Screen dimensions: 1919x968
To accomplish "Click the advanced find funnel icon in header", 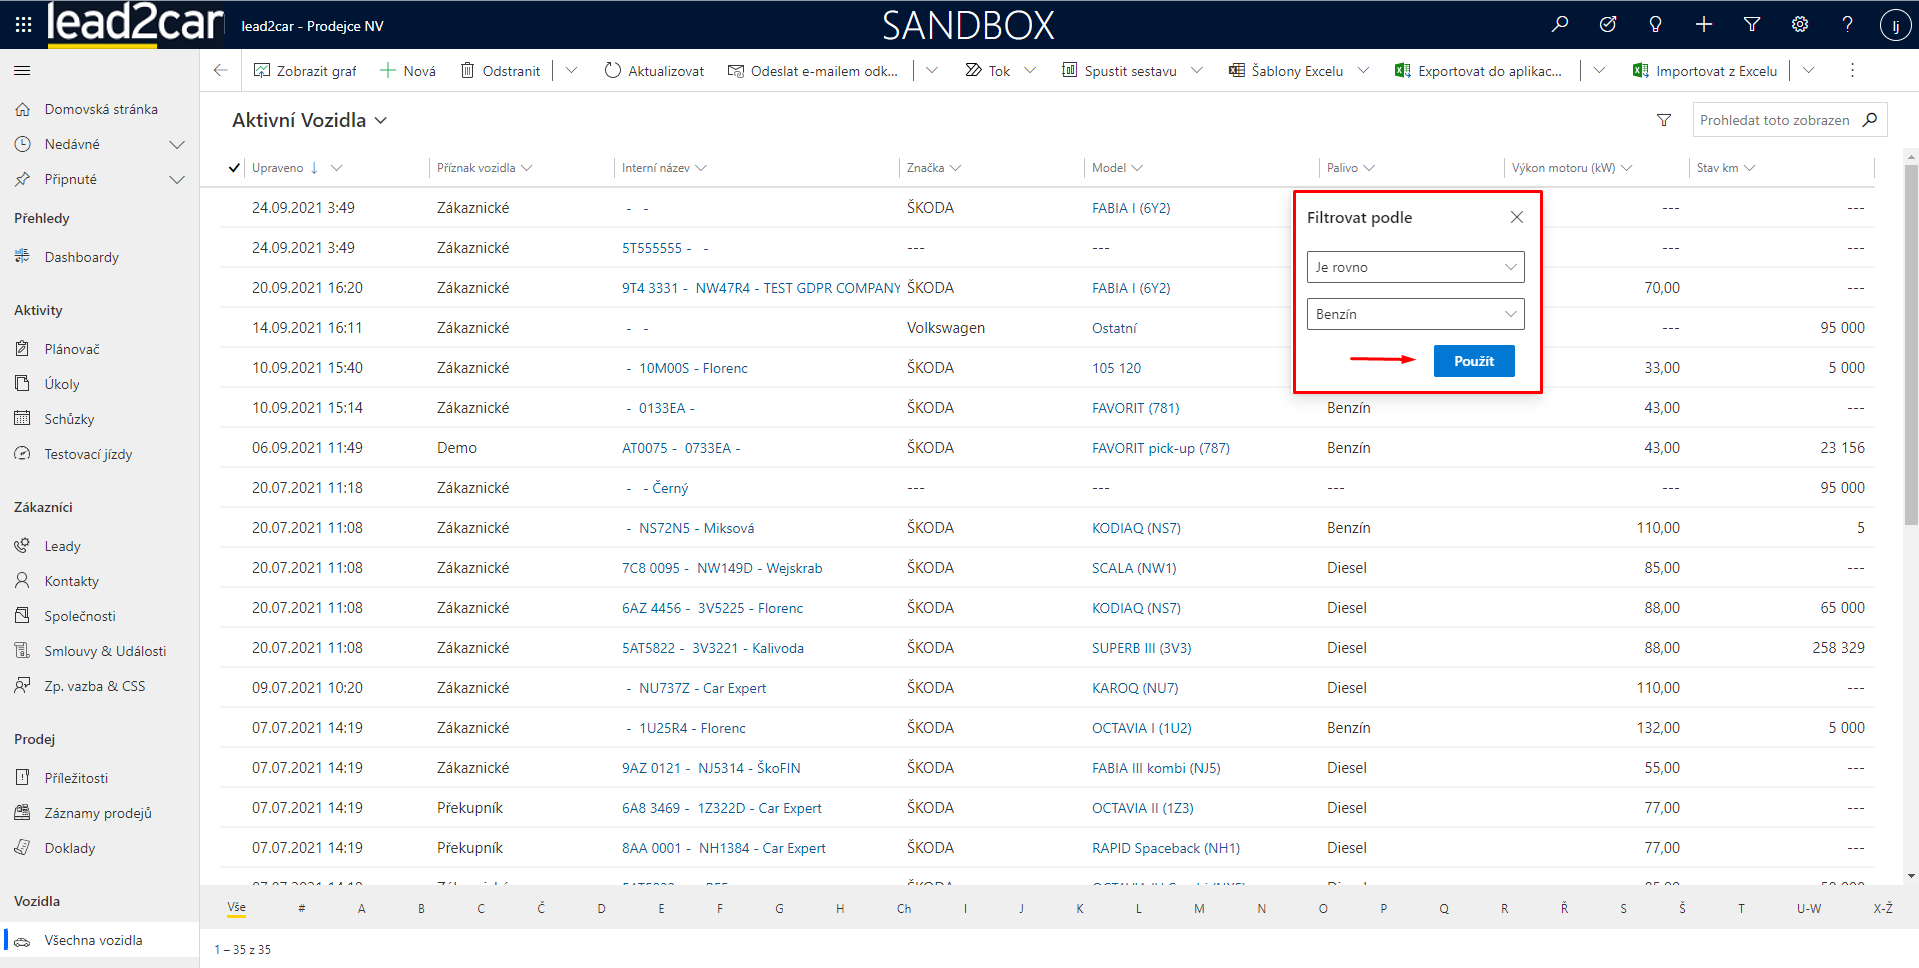I will click(x=1751, y=24).
